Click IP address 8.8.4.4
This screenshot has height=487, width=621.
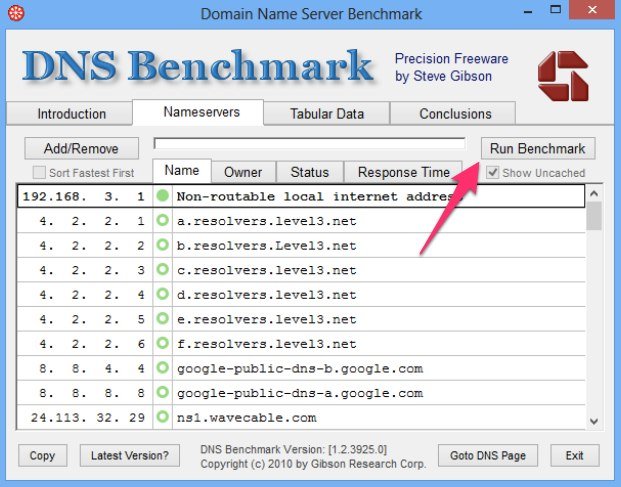pyautogui.click(x=92, y=369)
